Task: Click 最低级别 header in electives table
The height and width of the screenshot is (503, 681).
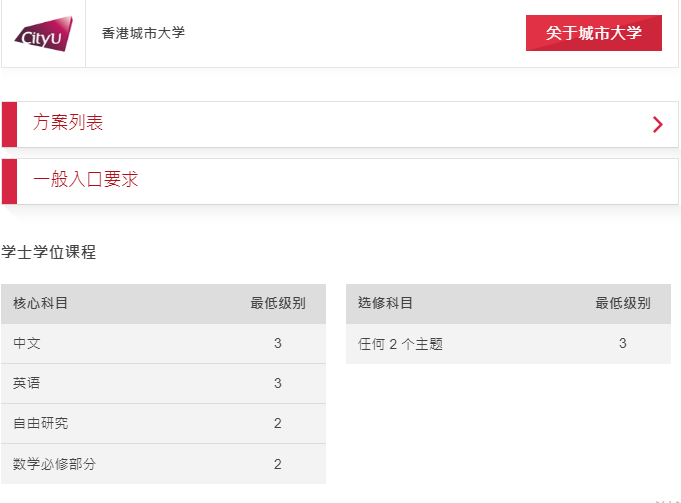Action: point(623,303)
